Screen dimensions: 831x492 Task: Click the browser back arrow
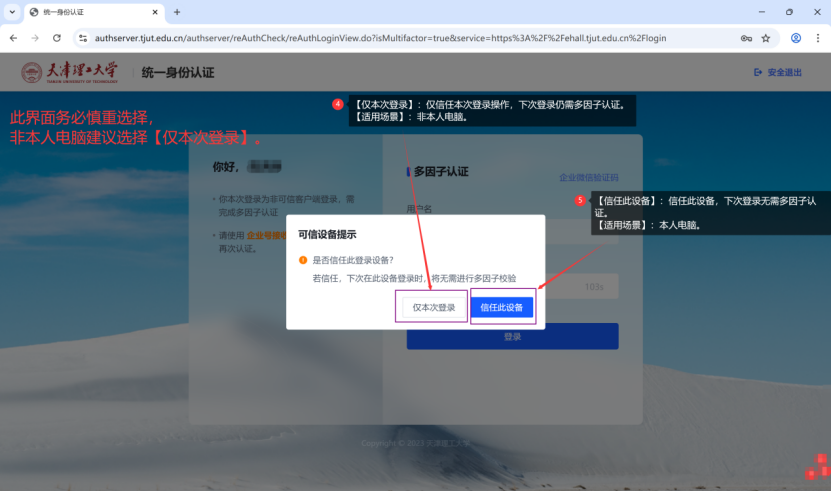[x=13, y=38]
